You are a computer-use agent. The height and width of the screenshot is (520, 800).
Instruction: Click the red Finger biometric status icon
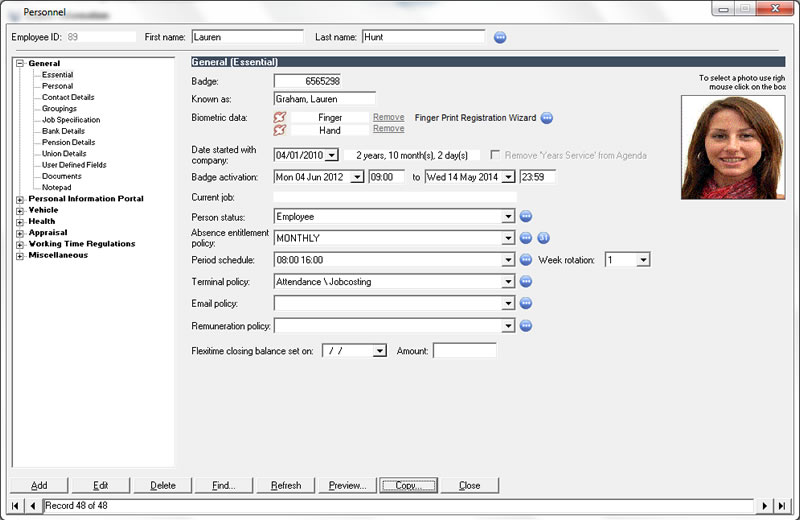pos(280,118)
